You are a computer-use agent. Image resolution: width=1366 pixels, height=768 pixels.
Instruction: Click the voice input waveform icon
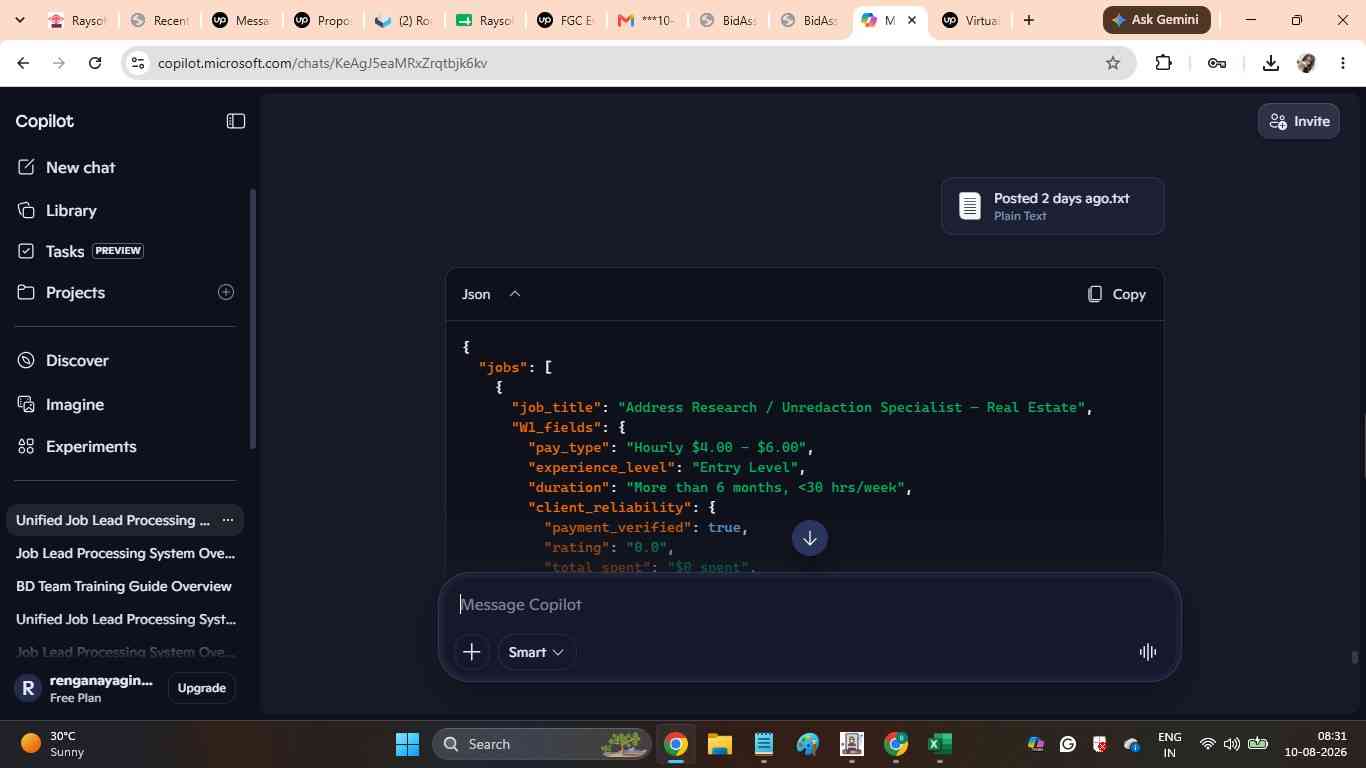pos(1148,652)
